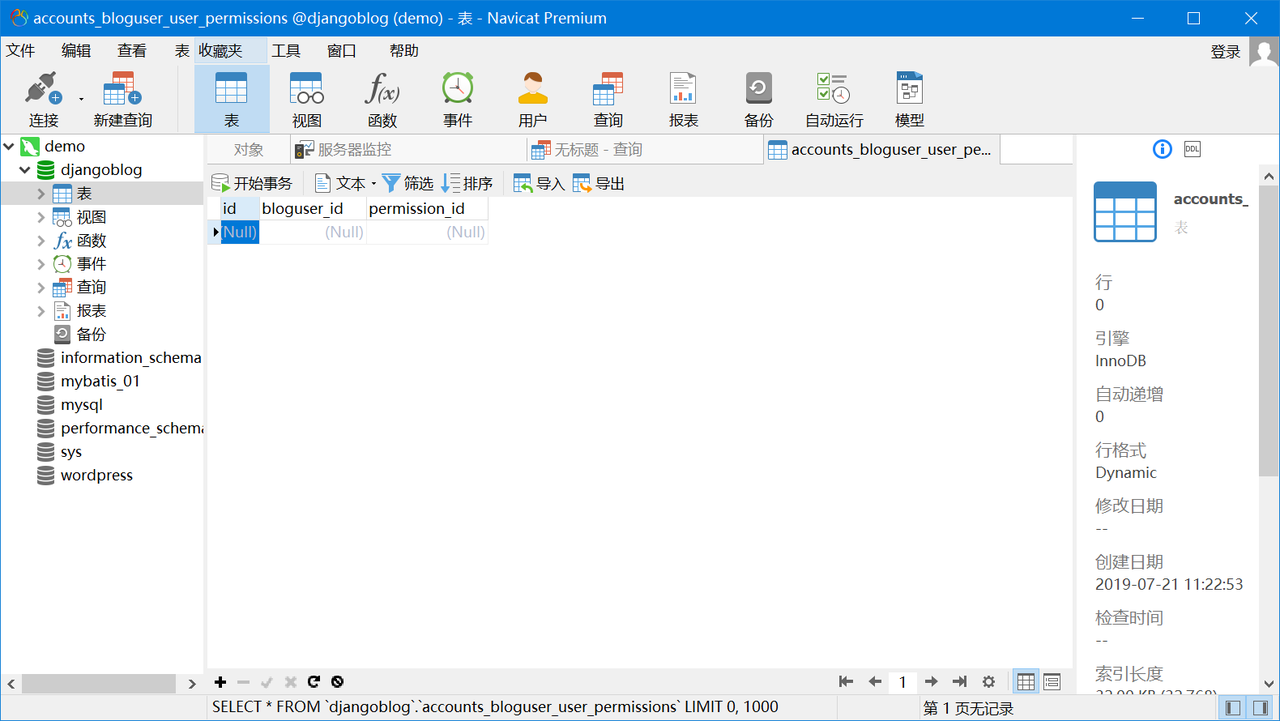Open the Model (模型) toolbar icon

(x=909, y=99)
